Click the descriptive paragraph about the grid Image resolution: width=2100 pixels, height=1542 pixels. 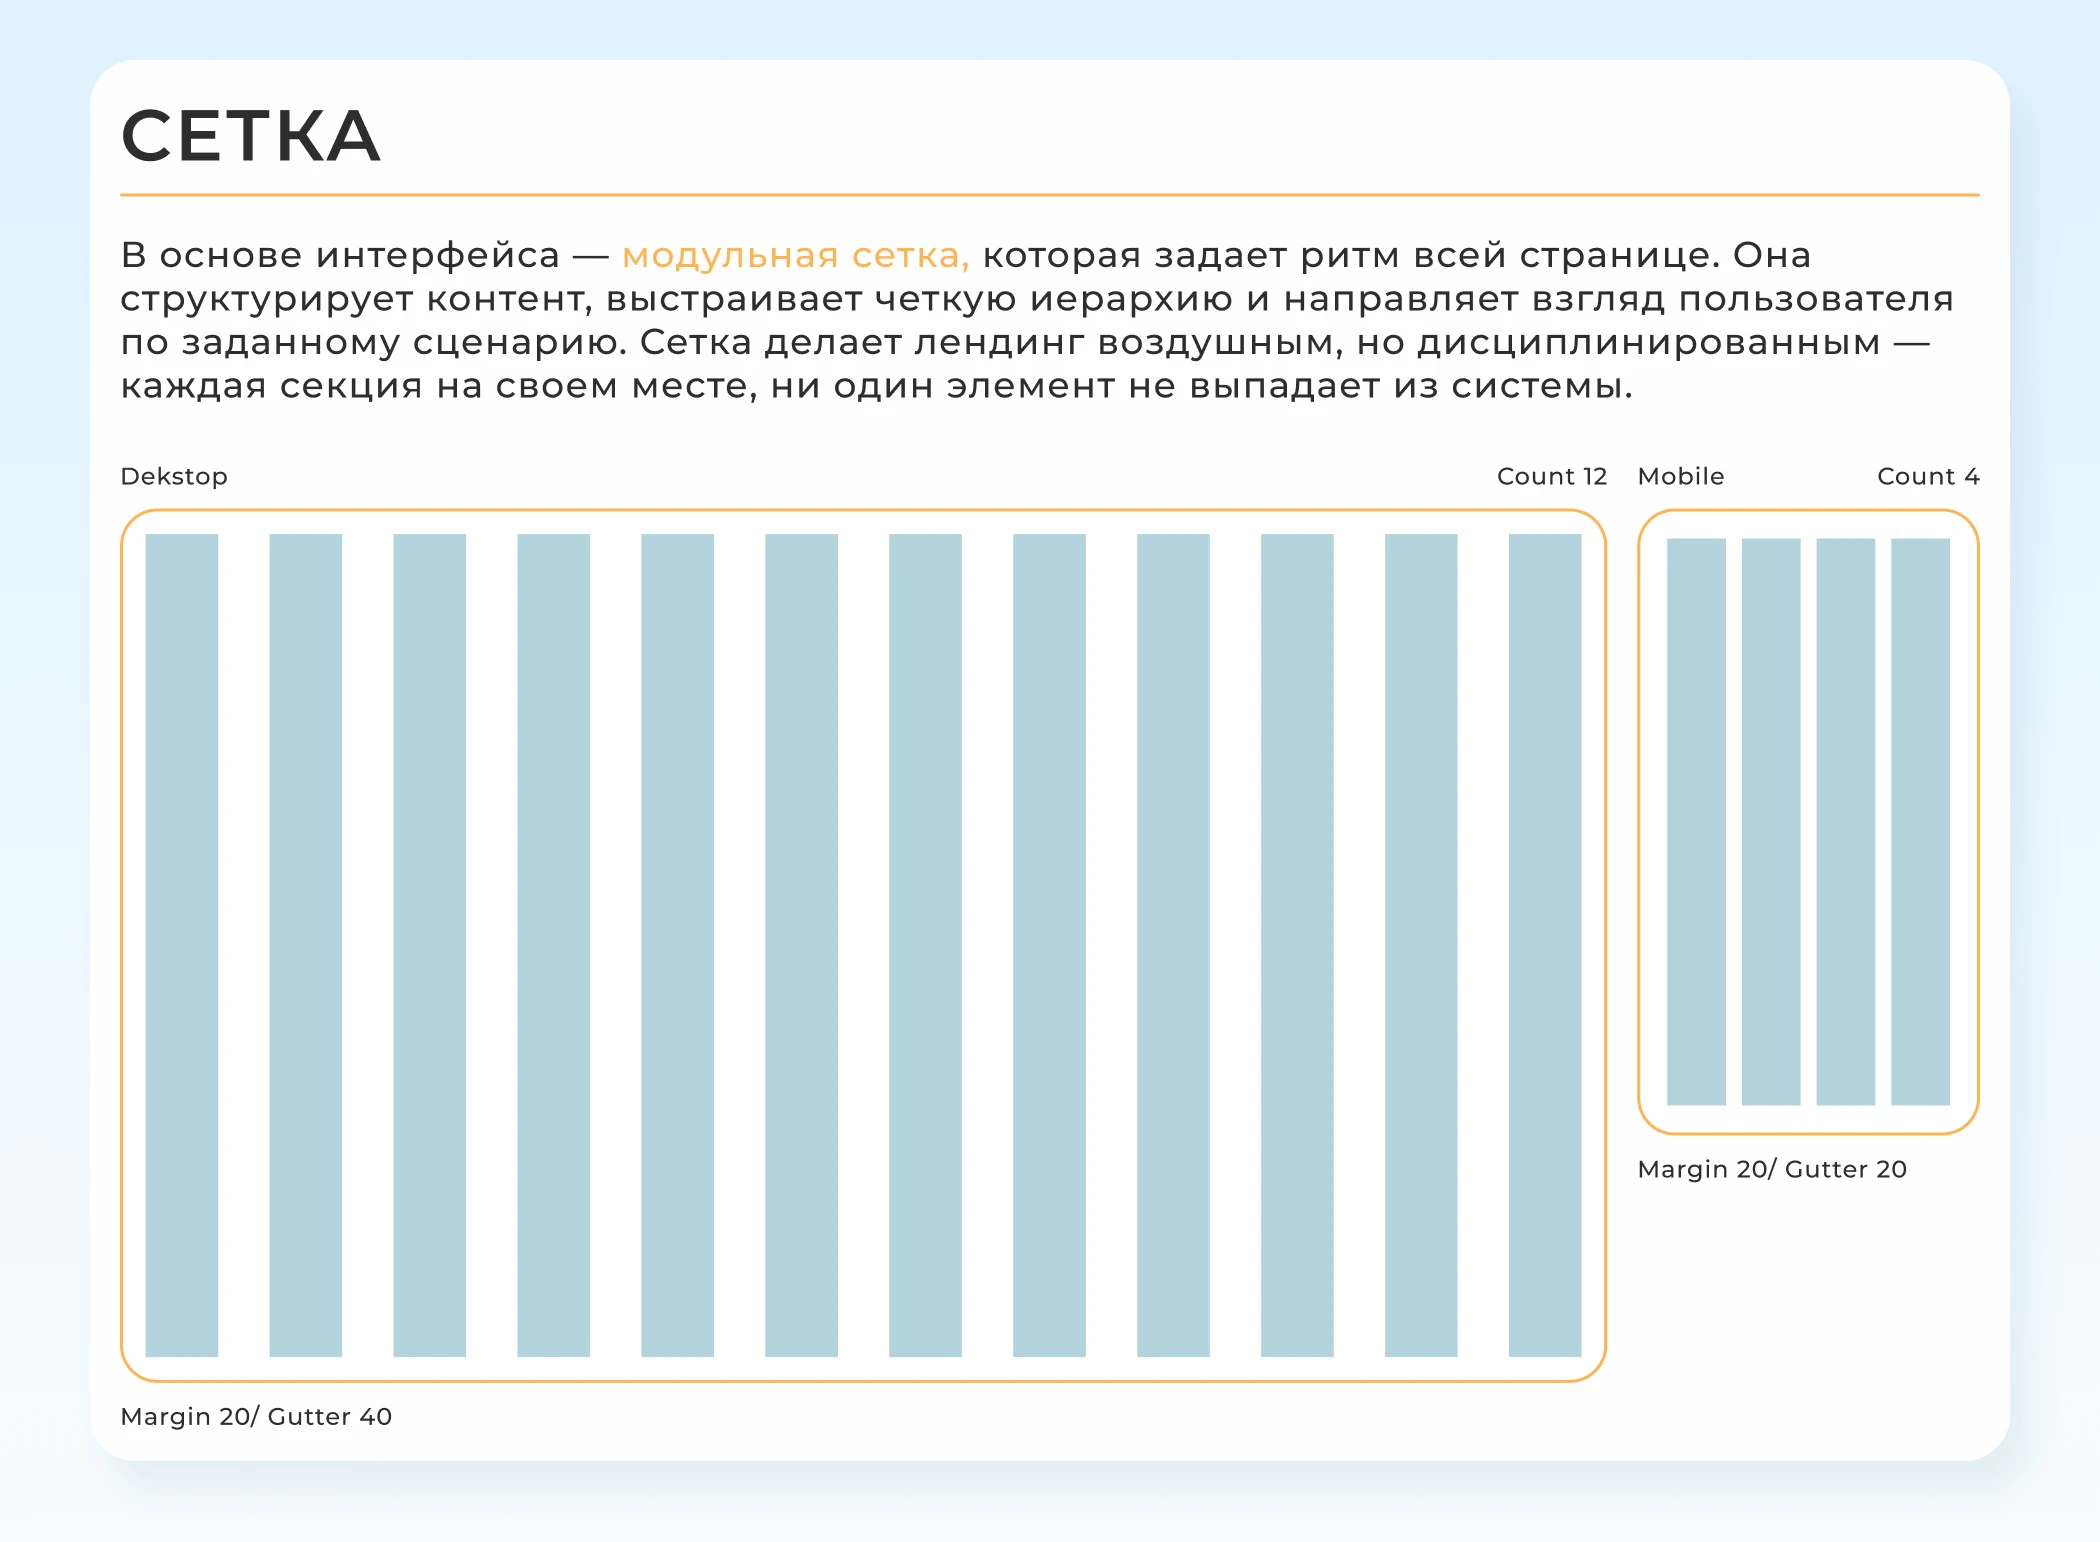[1038, 320]
